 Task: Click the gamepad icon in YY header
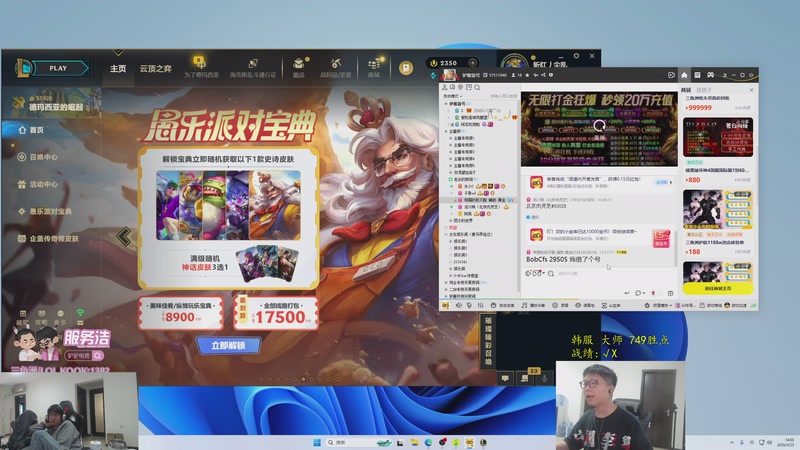click(710, 75)
